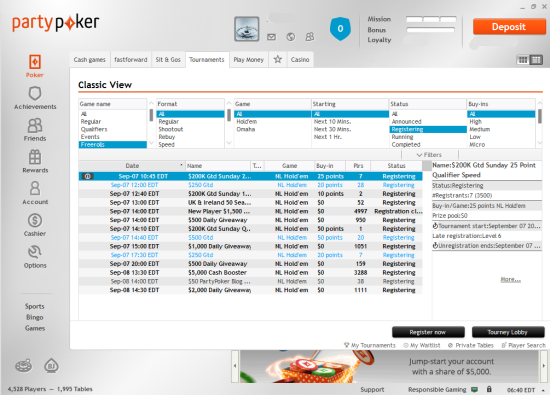The height and width of the screenshot is (395, 550).
Task: Select High in Buy-ins filter
Action: pos(501,121)
